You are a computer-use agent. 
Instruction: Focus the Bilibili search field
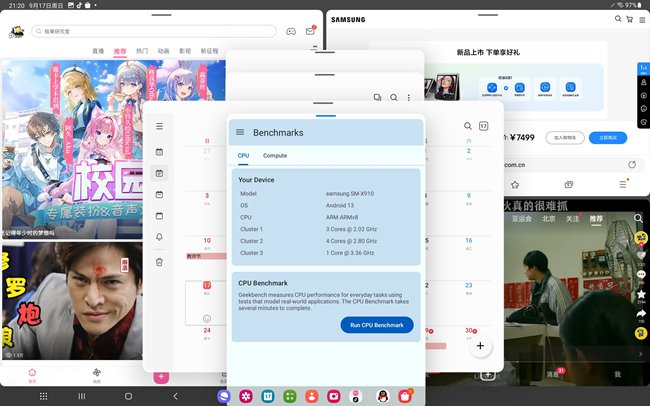(x=154, y=31)
